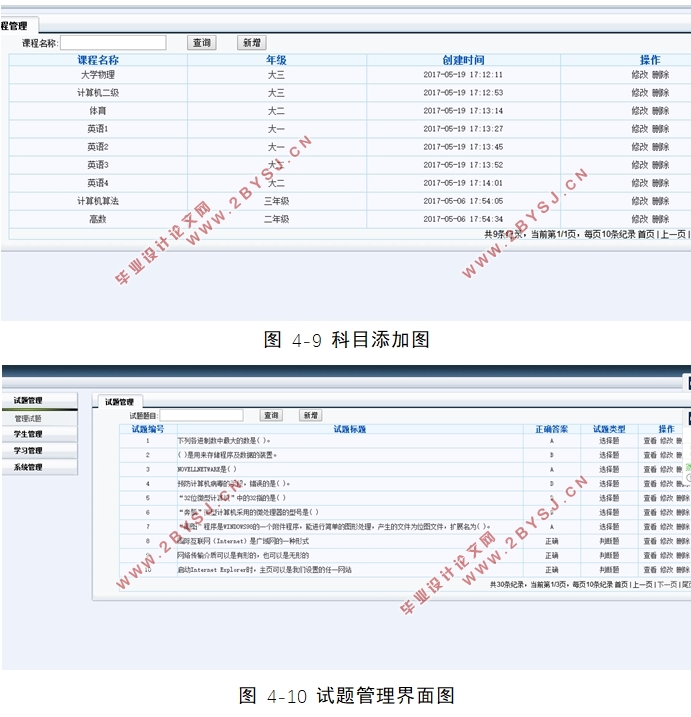Viewport: 691px width, 717px height.
Task: Click 删除 for the 英语2 course row
Action: click(x=660, y=147)
